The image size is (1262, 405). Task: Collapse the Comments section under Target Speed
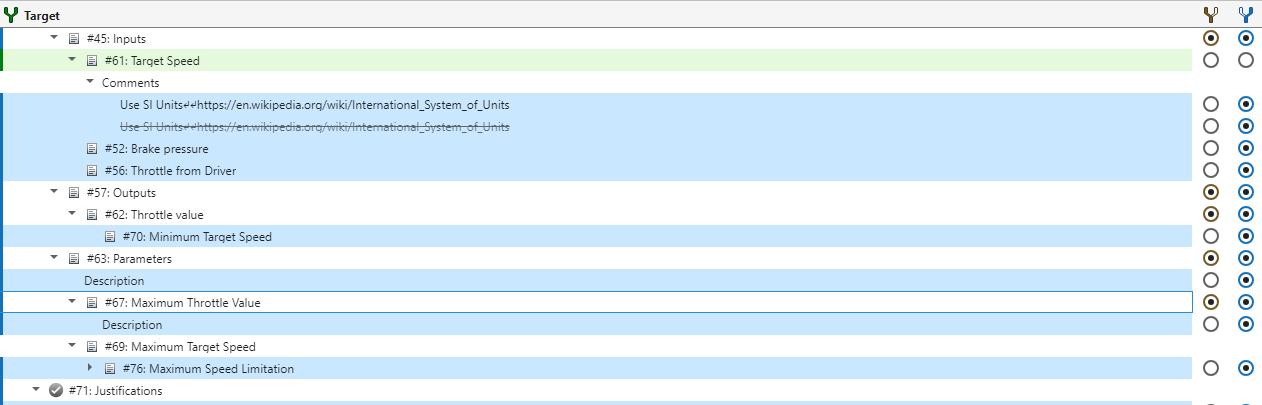coord(90,83)
